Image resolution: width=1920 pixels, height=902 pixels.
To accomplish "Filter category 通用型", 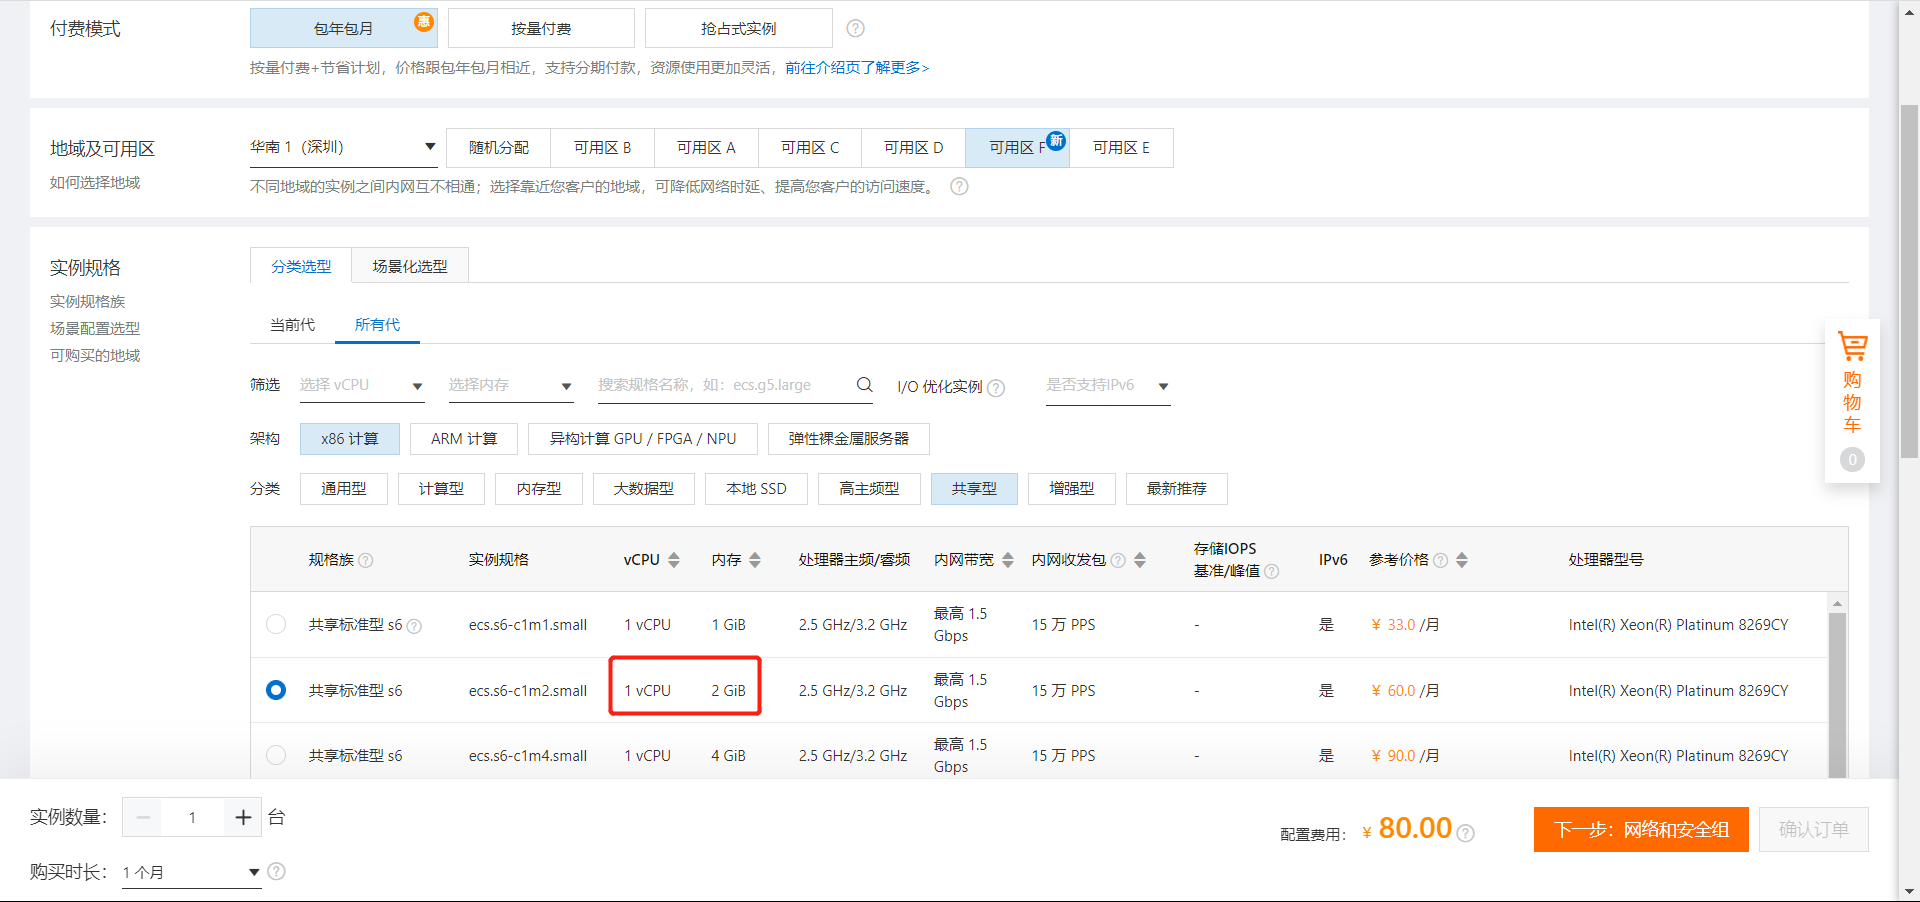I will 343,488.
